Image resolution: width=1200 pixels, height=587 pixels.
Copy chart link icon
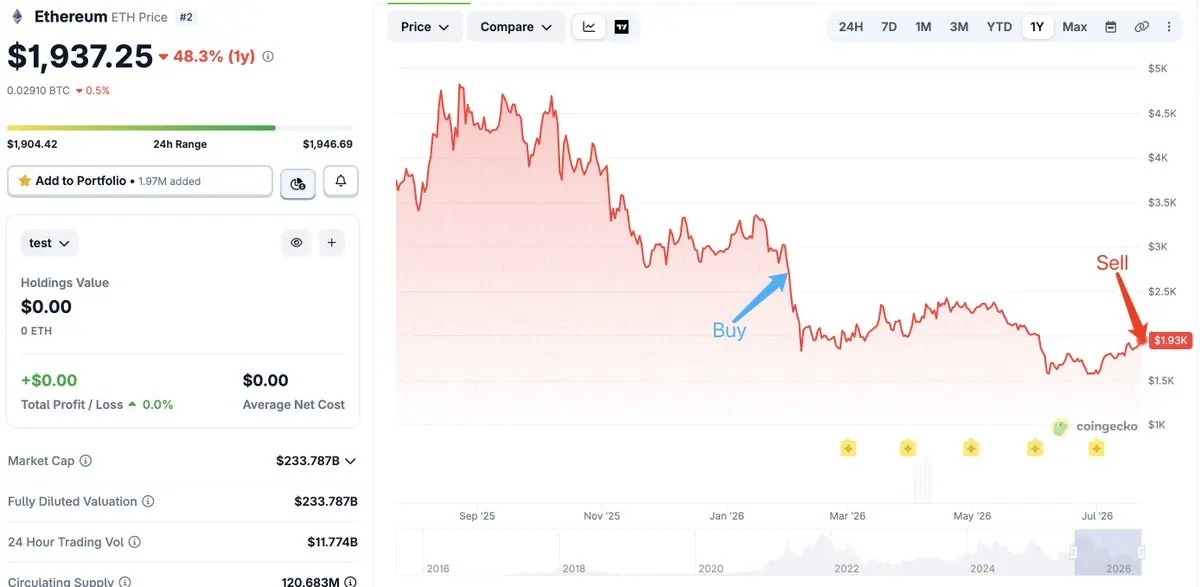(1141, 27)
